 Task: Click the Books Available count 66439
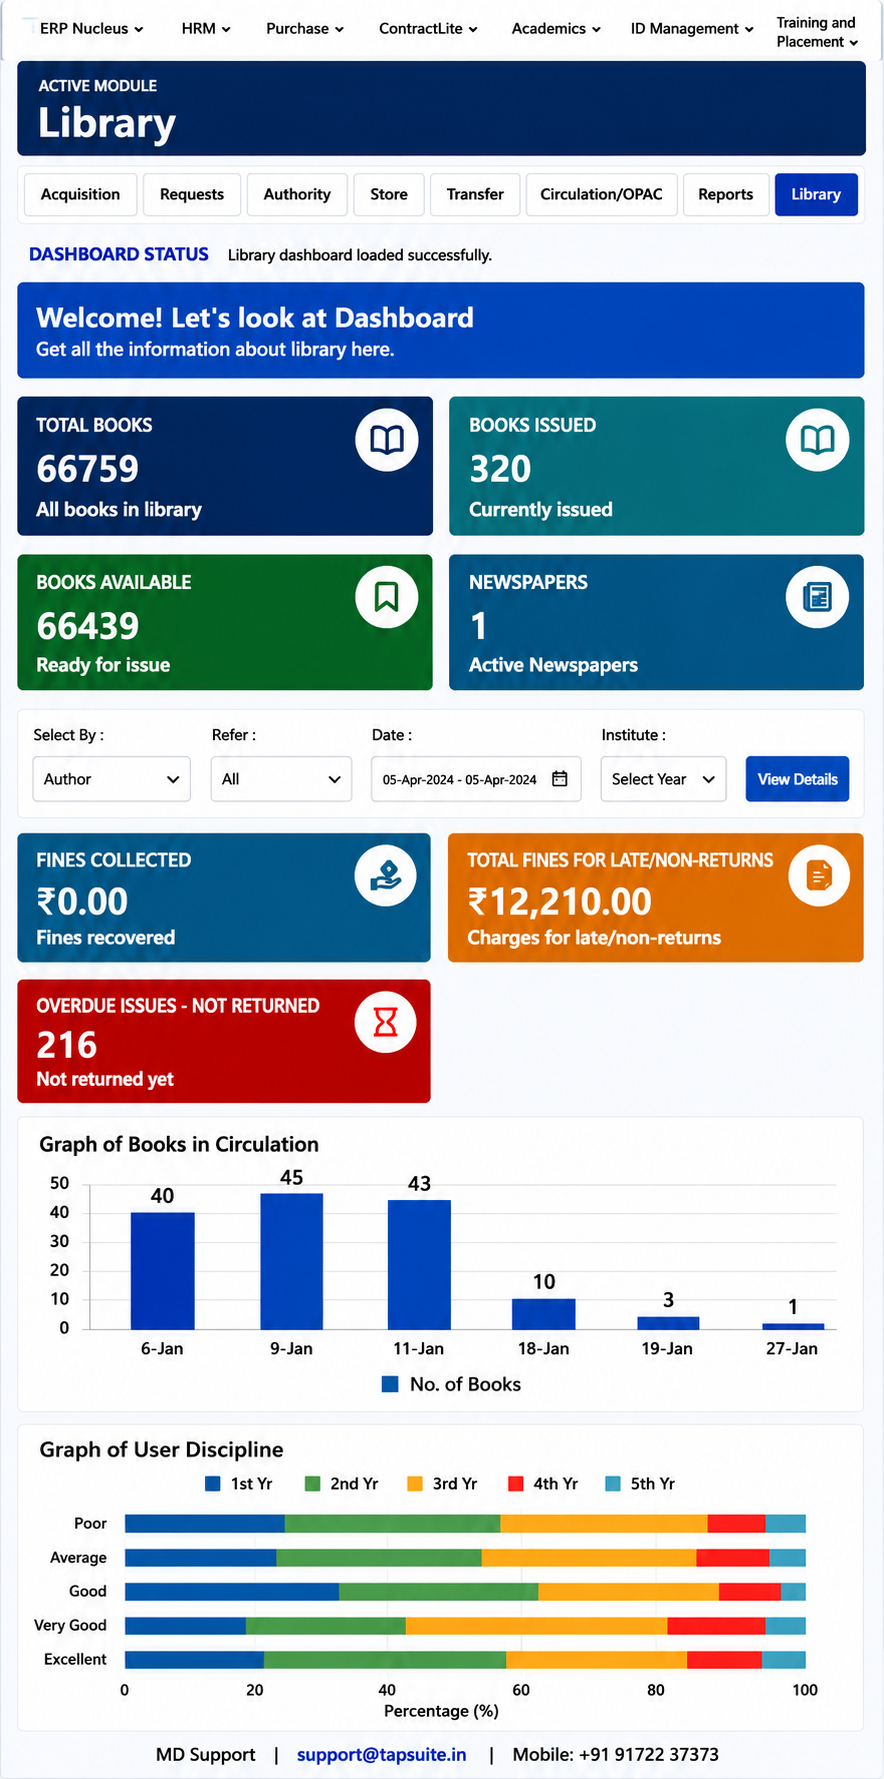click(x=88, y=626)
